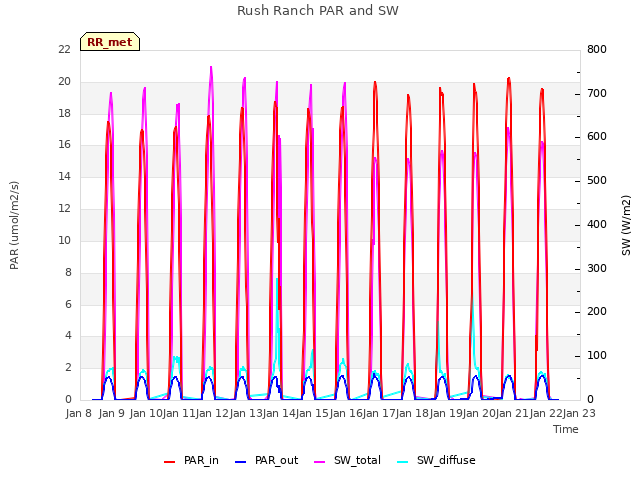This screenshot has height=480, width=640.
Task: Click the 22 tick on the PAR axis
Action: click(x=64, y=50)
